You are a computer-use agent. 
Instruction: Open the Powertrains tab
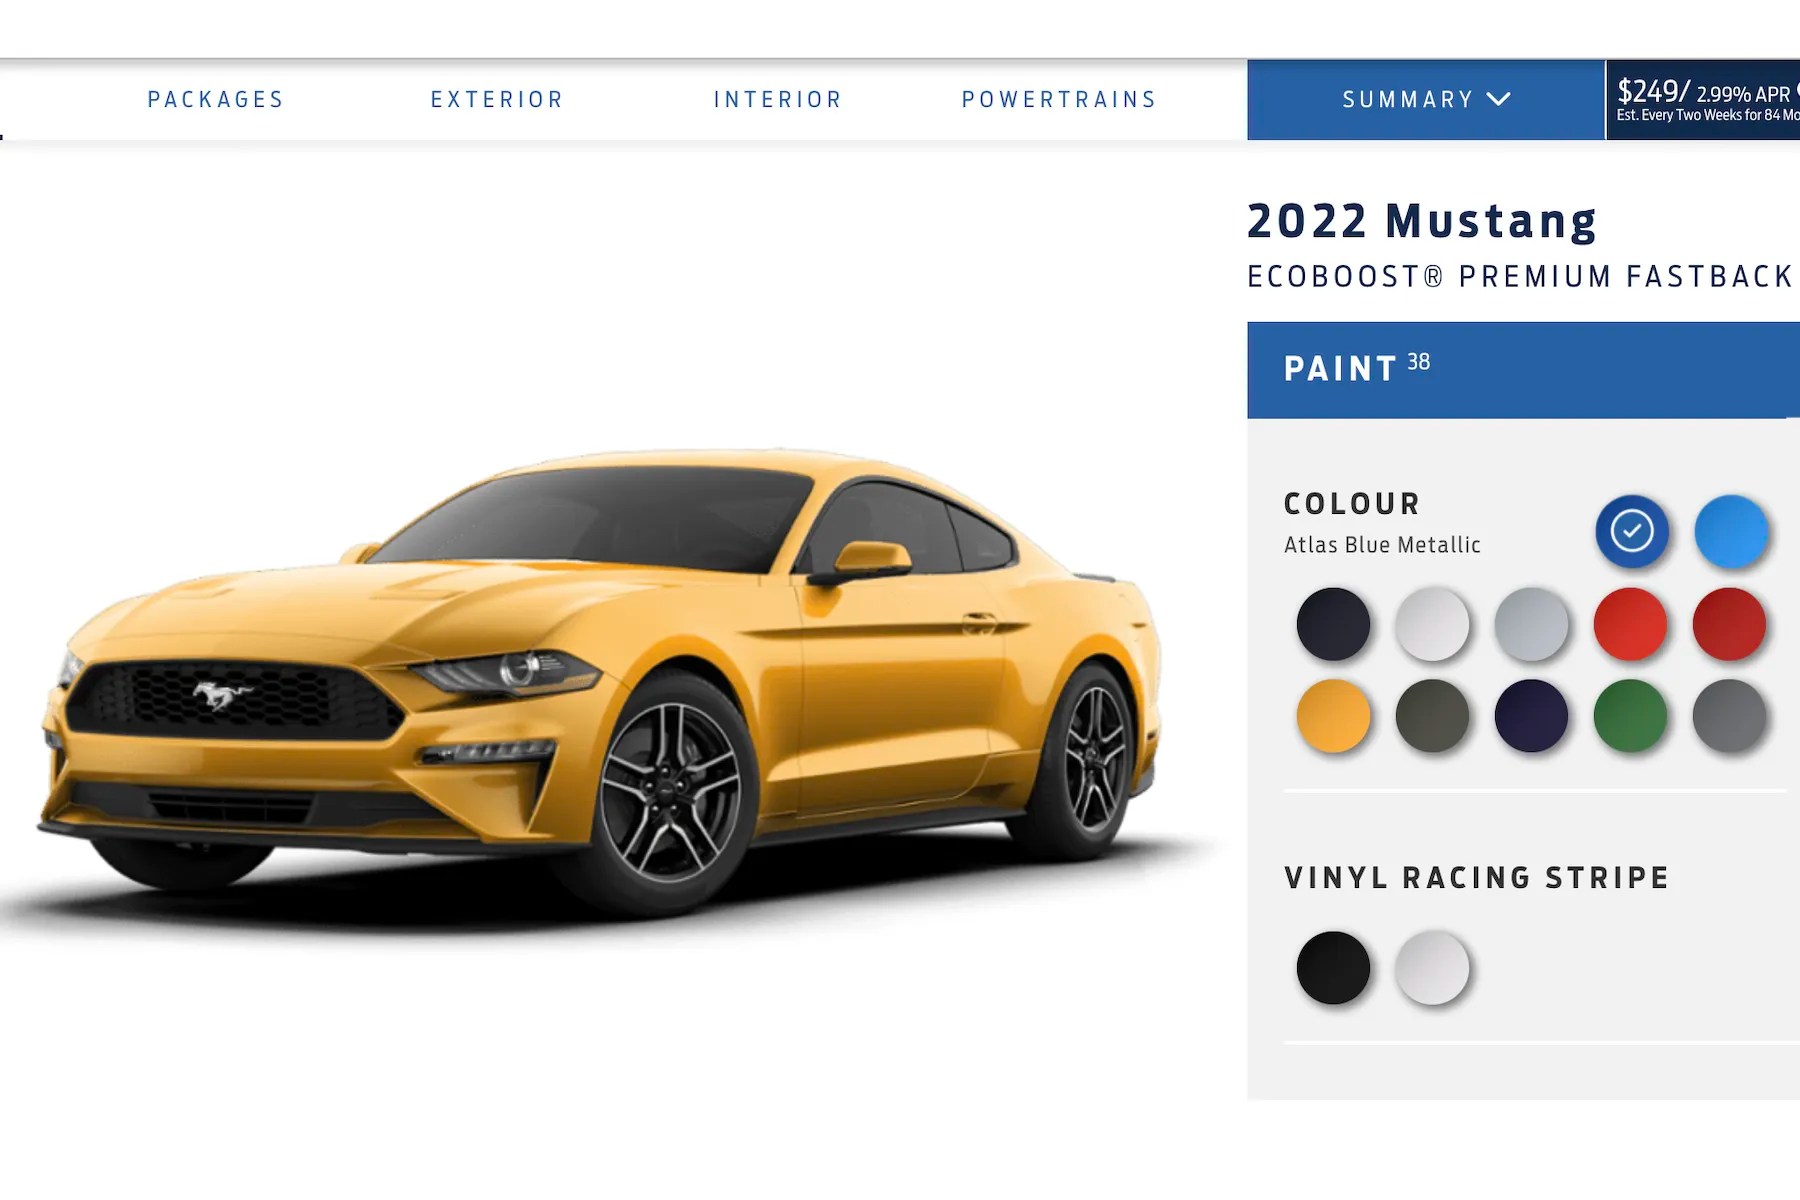[x=1059, y=100]
